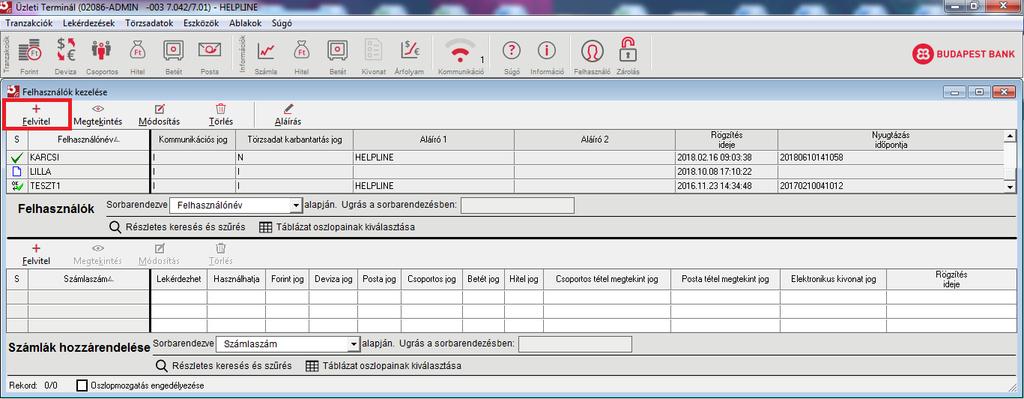Open the Ablakok menu
Viewport: 1024px width, 399px height.
click(246, 23)
